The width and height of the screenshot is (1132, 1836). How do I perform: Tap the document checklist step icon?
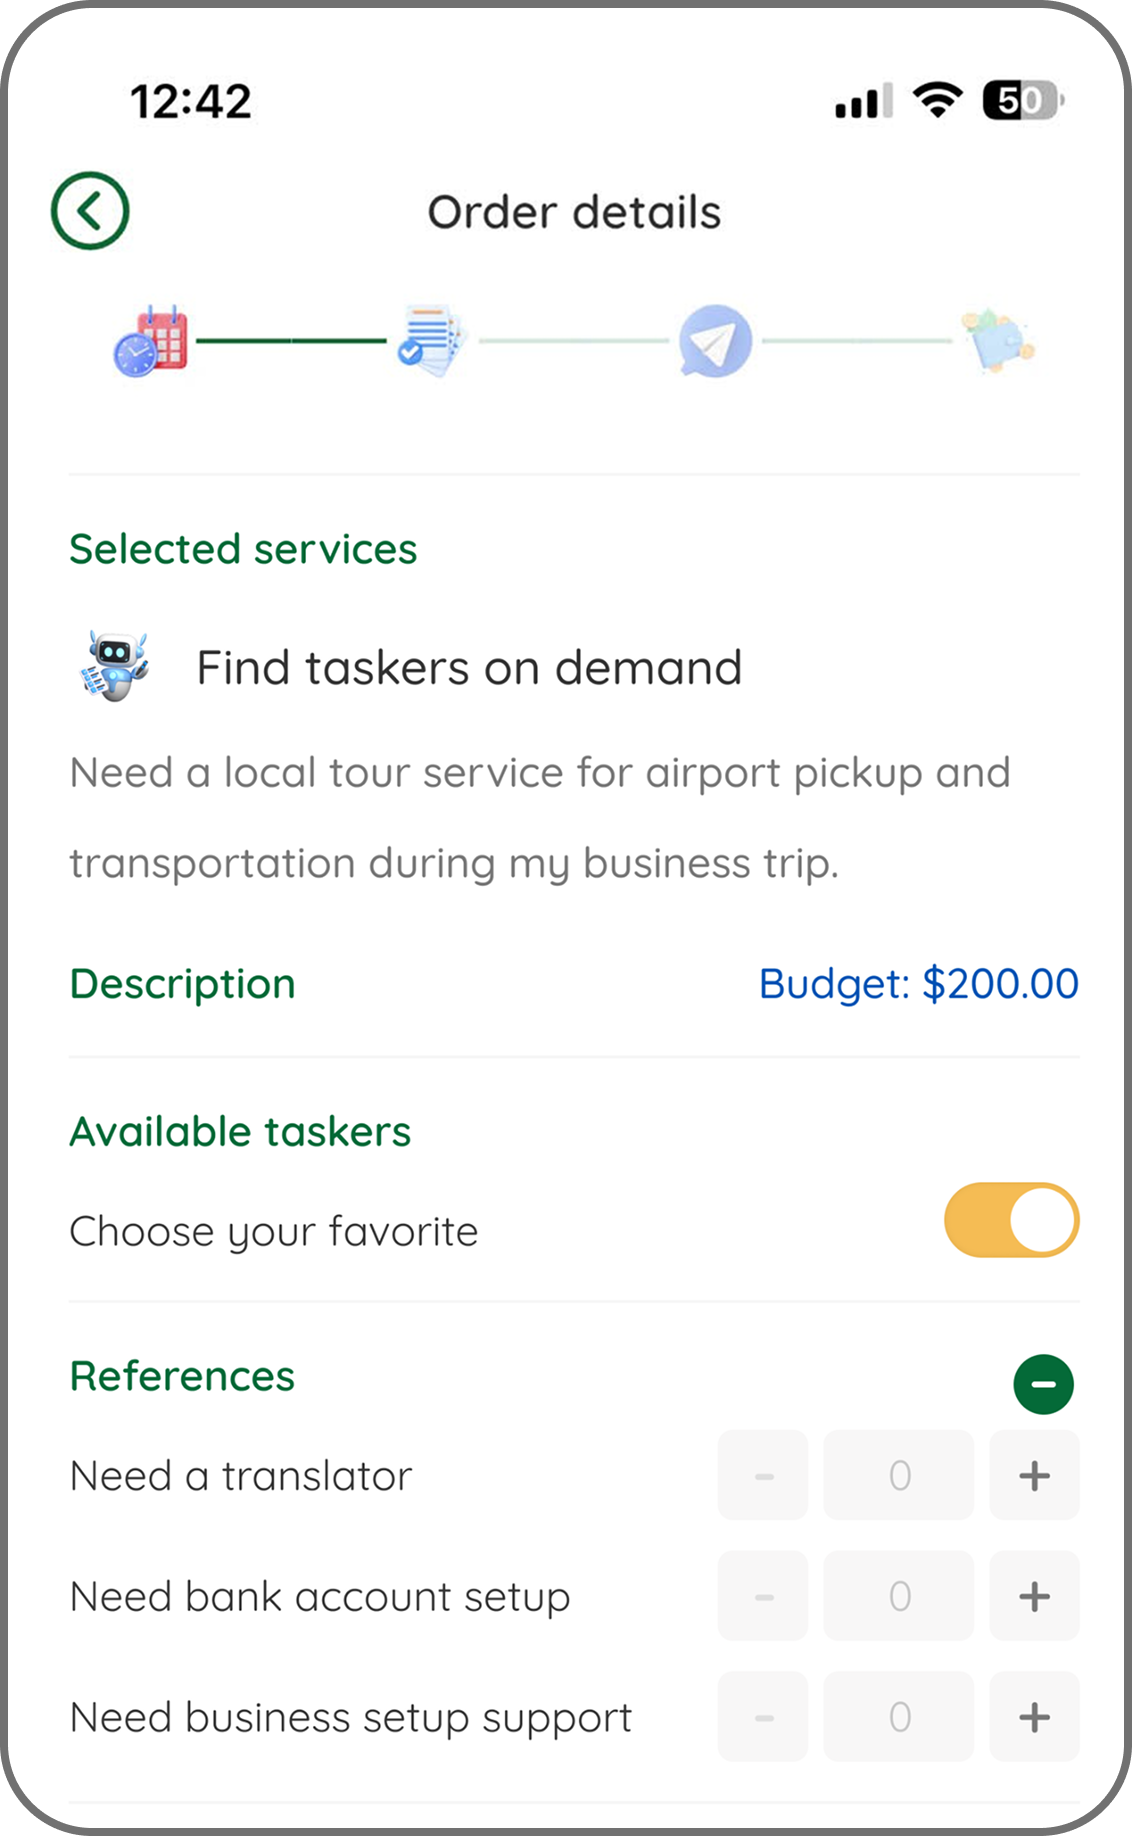coord(431,341)
